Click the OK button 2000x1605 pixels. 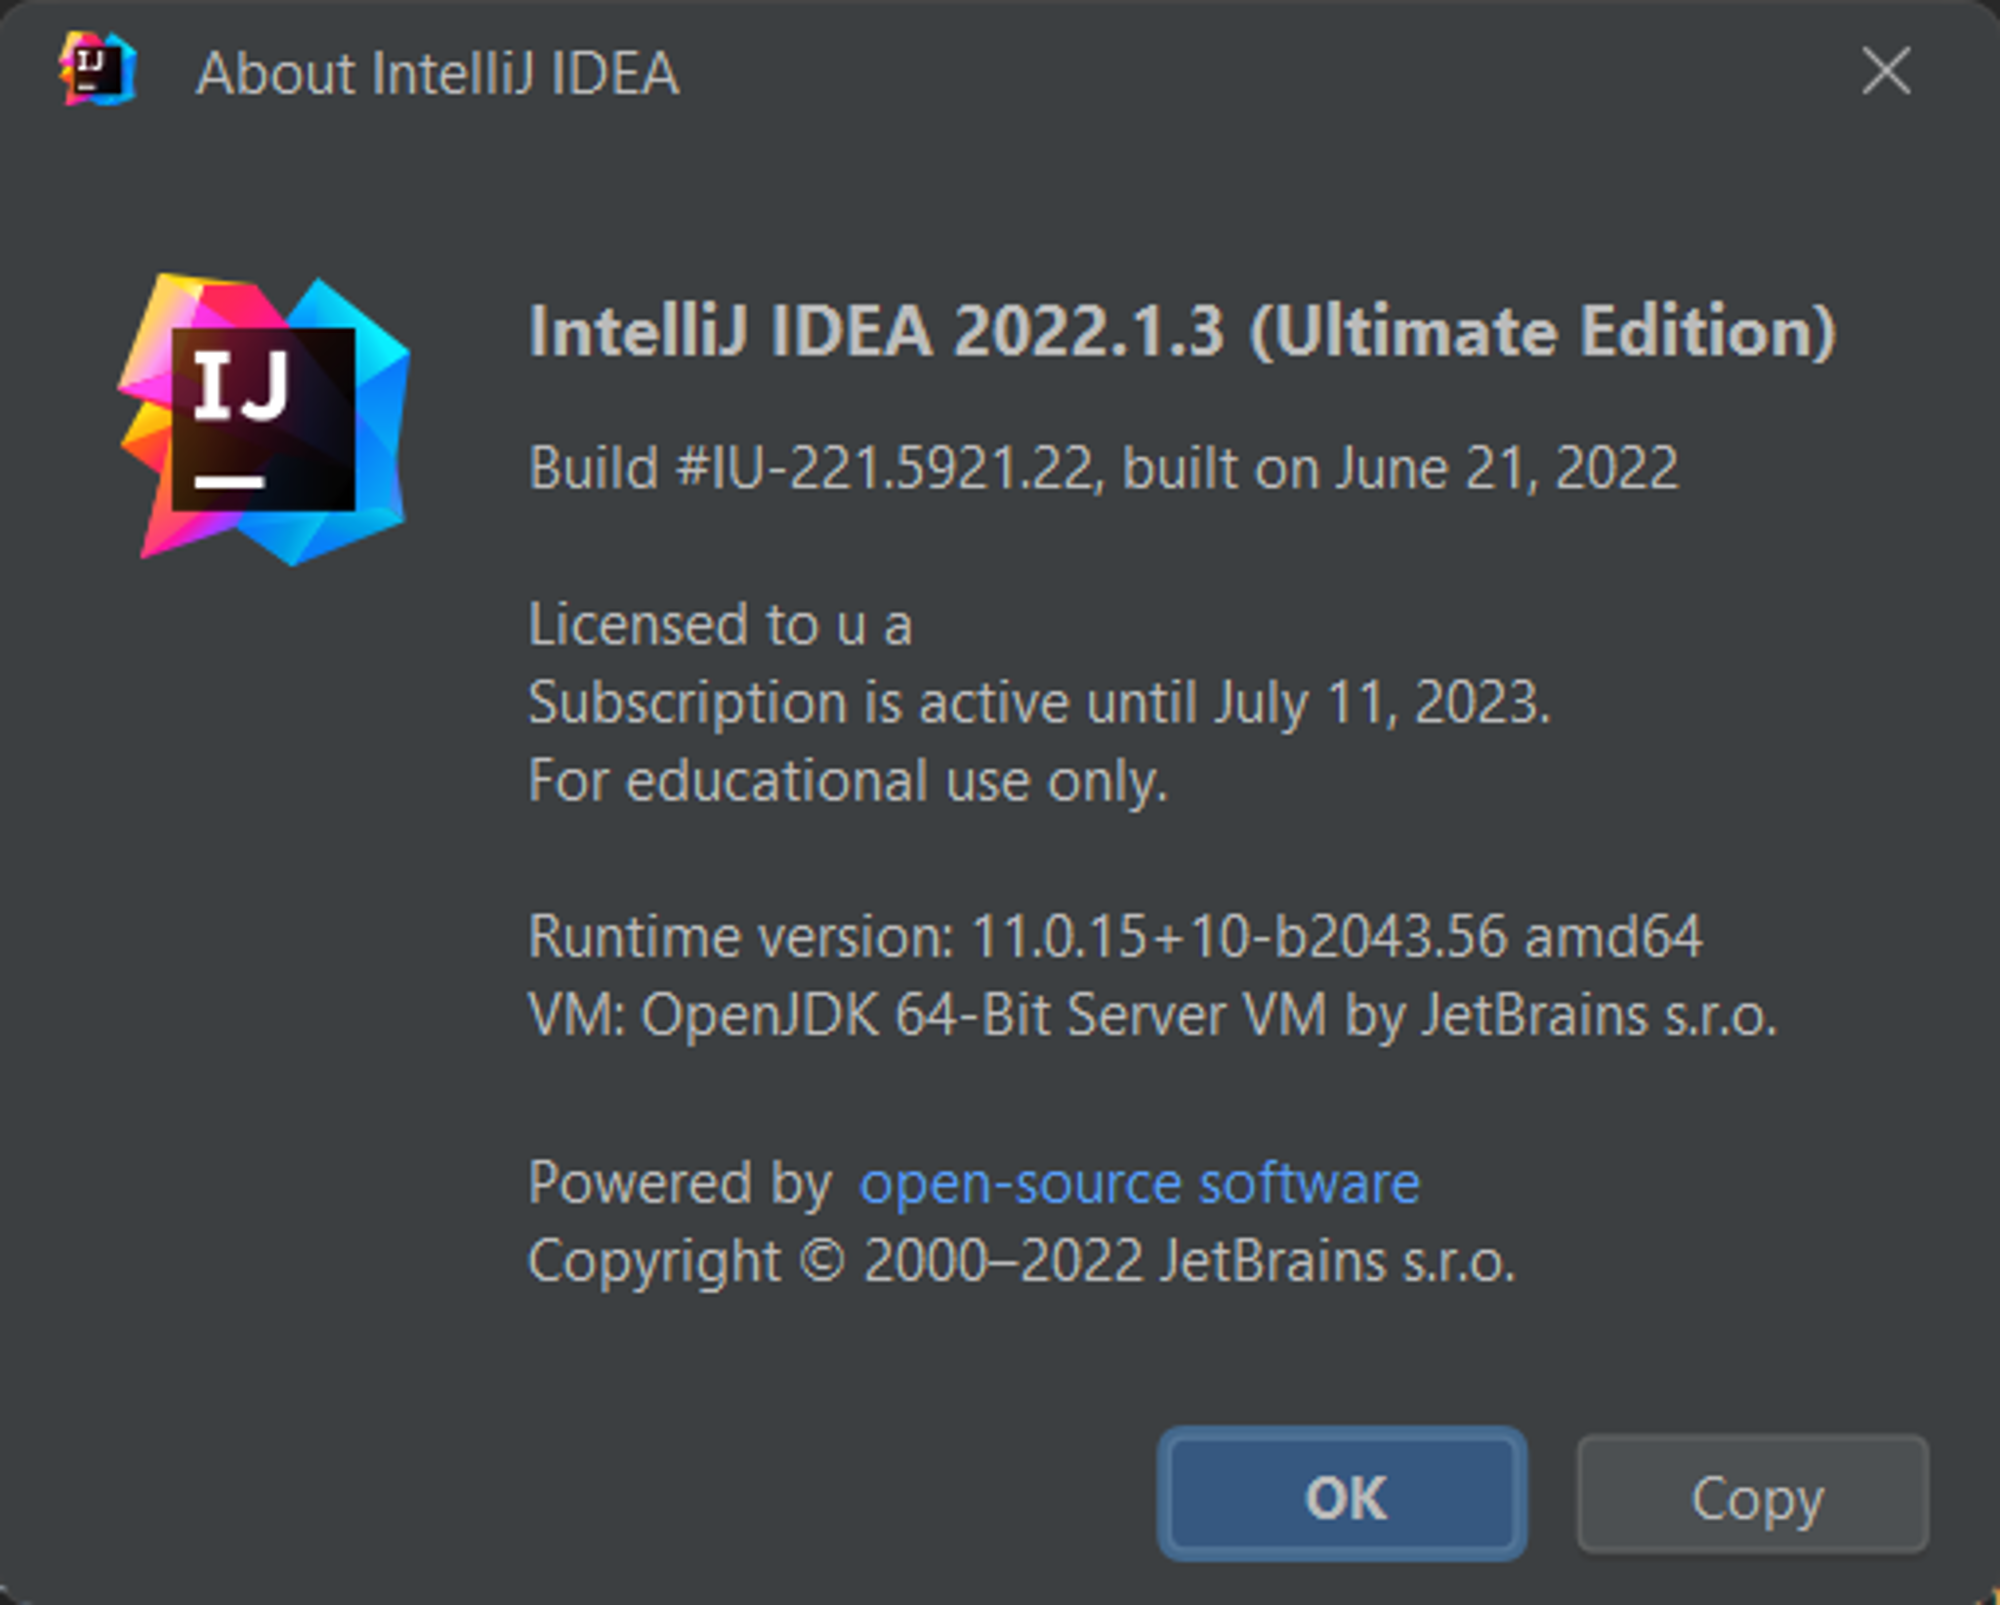[1342, 1495]
